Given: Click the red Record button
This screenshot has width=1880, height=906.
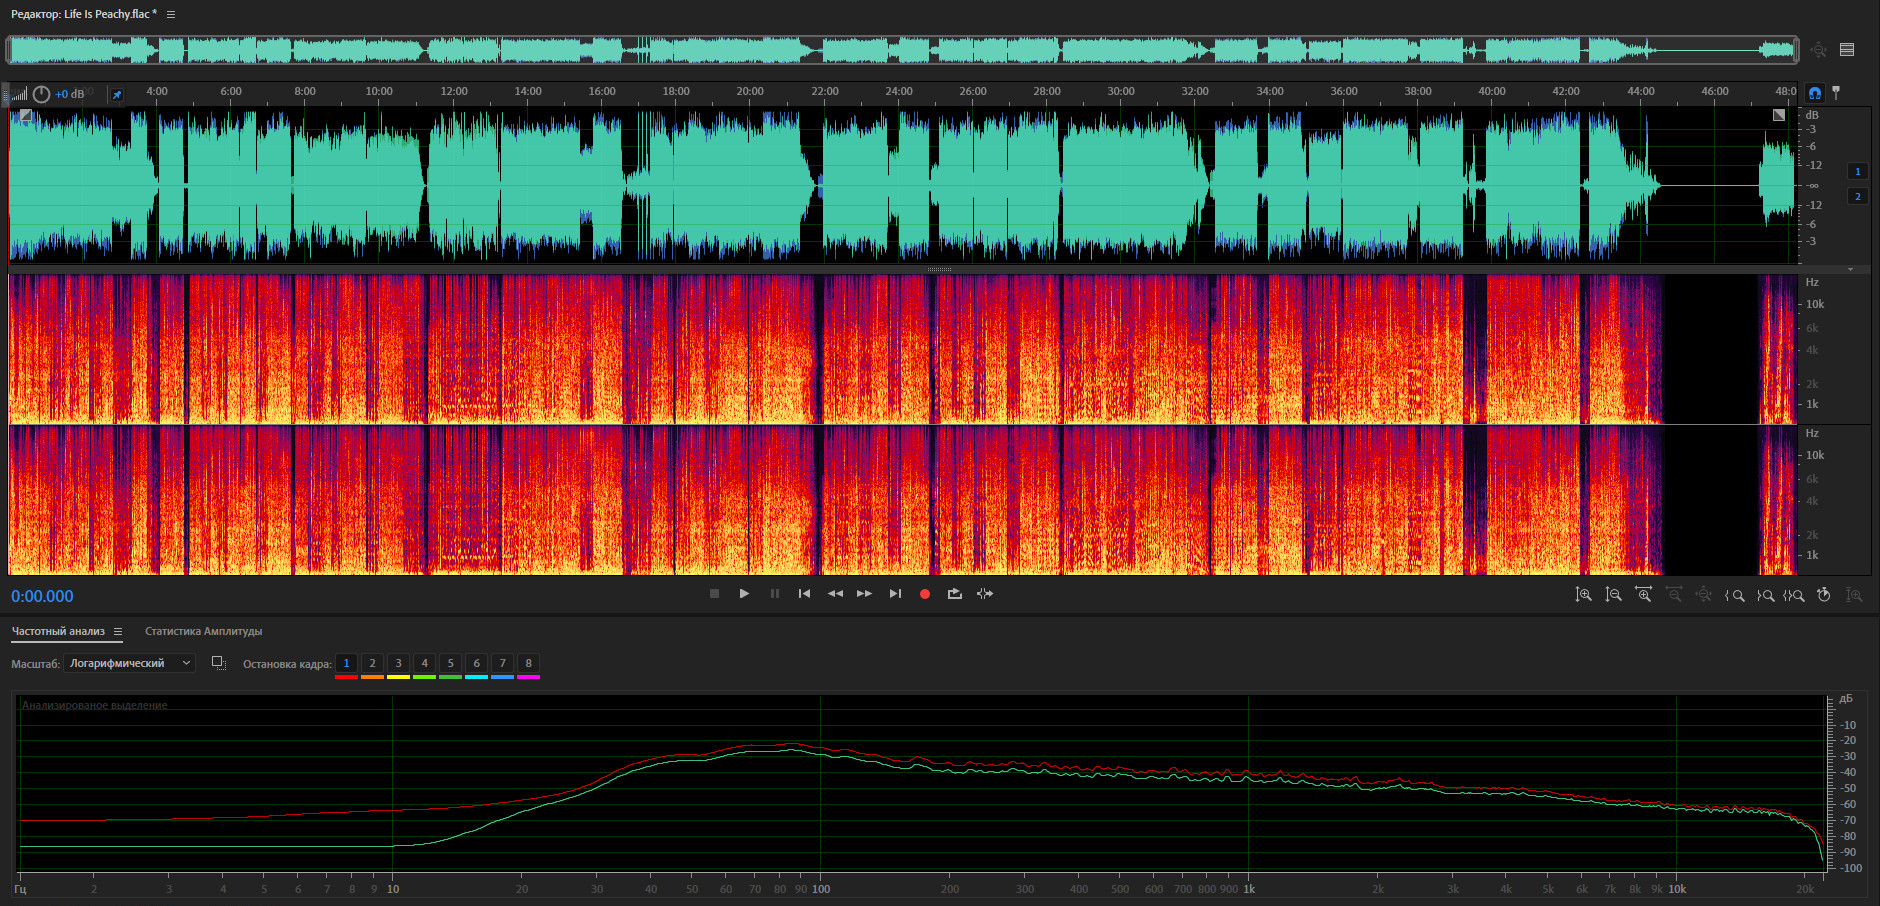Looking at the screenshot, I should click(925, 594).
